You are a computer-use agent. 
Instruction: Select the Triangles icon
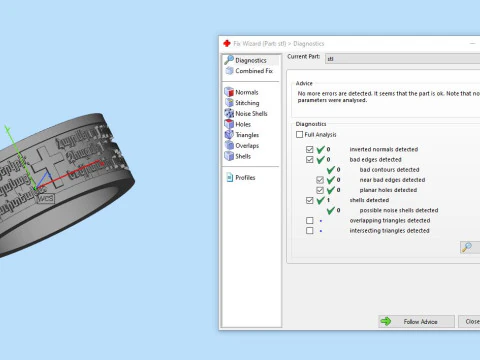(x=229, y=135)
